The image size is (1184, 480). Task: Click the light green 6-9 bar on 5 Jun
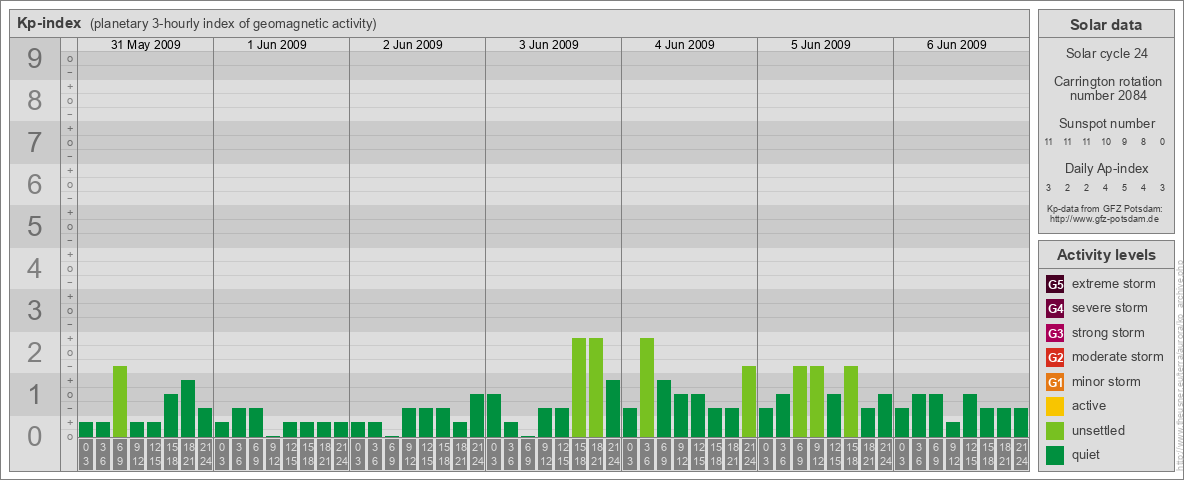tap(799, 402)
